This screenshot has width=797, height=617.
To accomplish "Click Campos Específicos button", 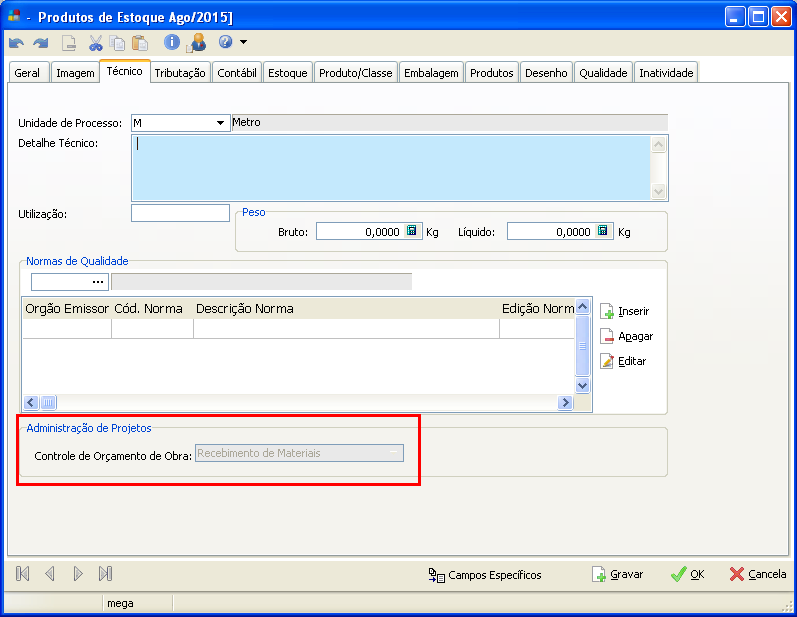I will click(486, 575).
